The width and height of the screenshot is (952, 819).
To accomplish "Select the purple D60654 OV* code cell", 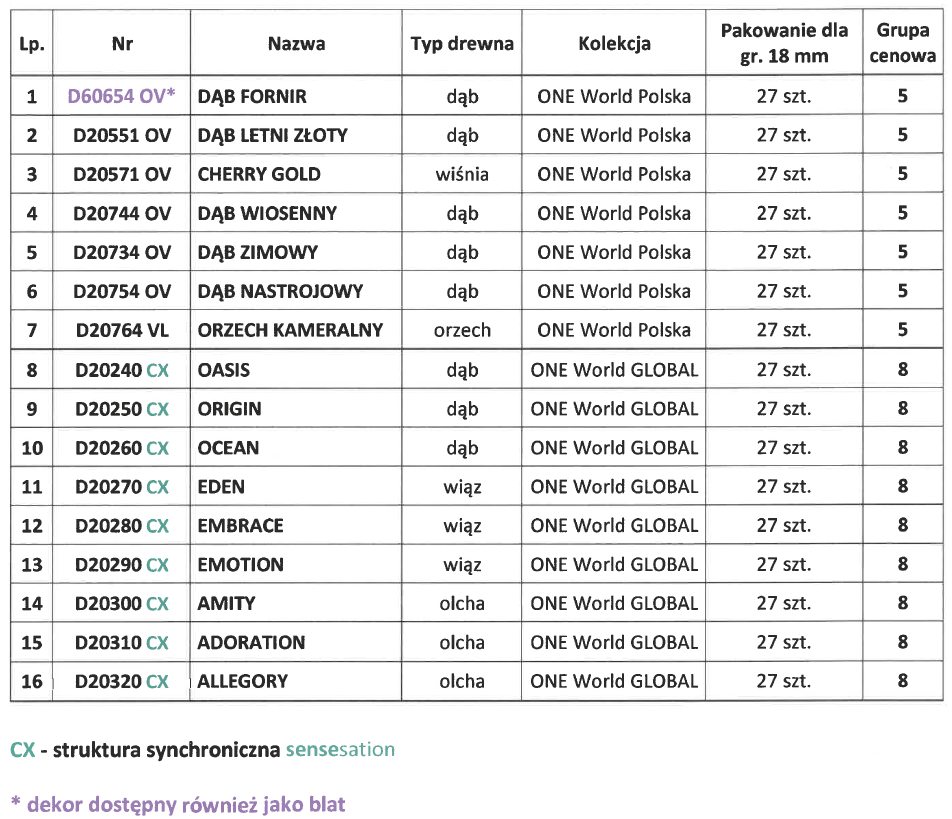I will pos(121,96).
